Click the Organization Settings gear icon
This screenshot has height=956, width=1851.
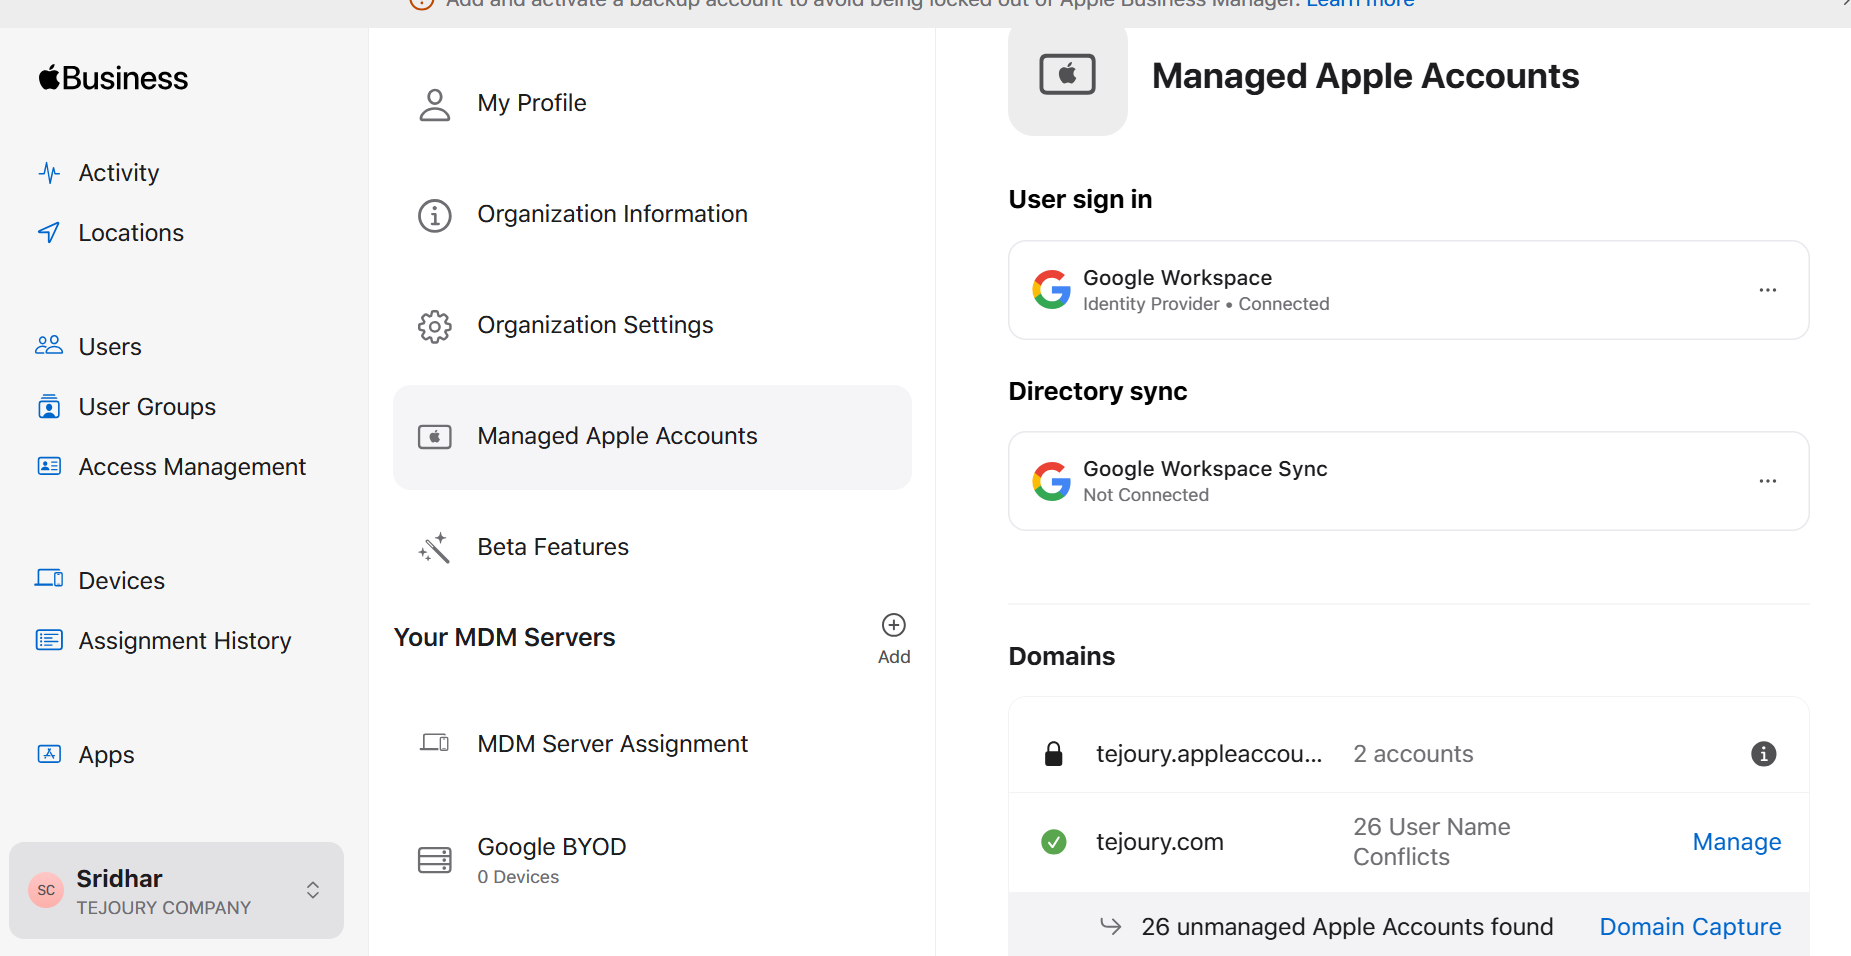tap(435, 326)
